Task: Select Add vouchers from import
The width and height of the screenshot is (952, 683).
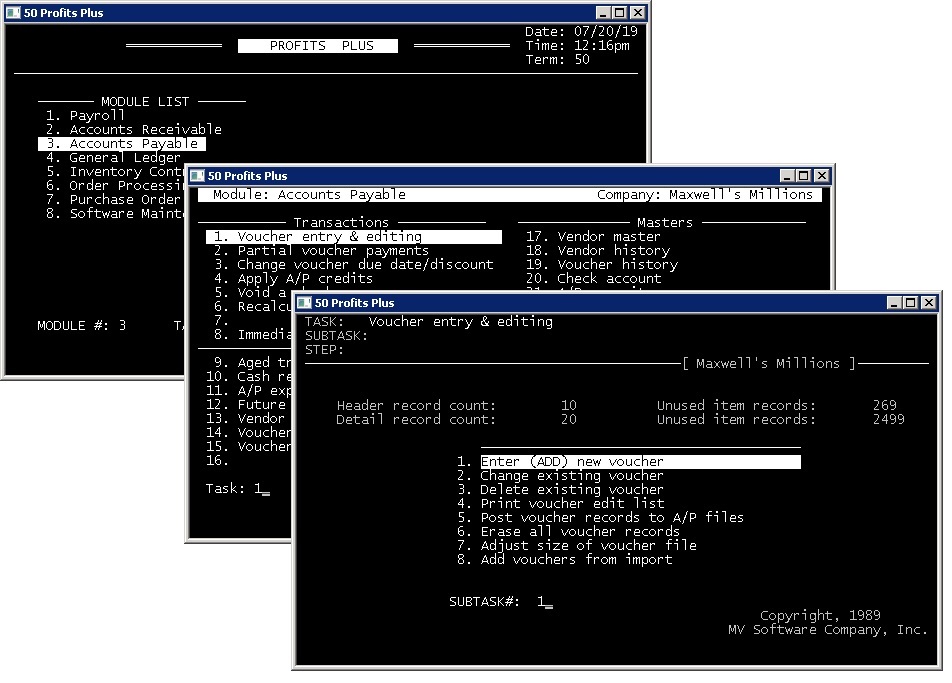Action: click(x=575, y=560)
